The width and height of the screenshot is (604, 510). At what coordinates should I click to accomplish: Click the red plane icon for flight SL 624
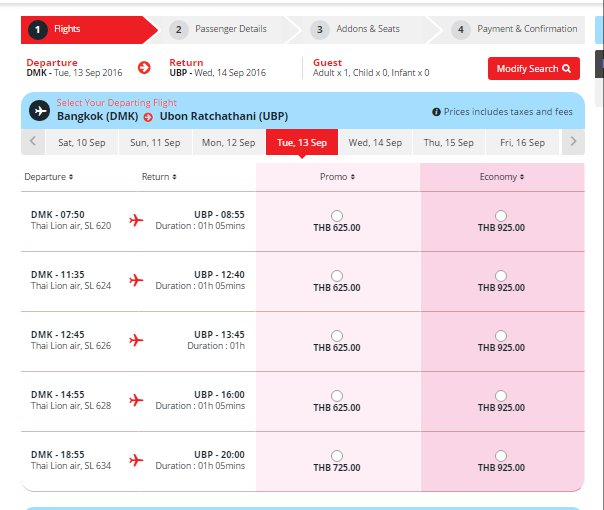tap(136, 280)
